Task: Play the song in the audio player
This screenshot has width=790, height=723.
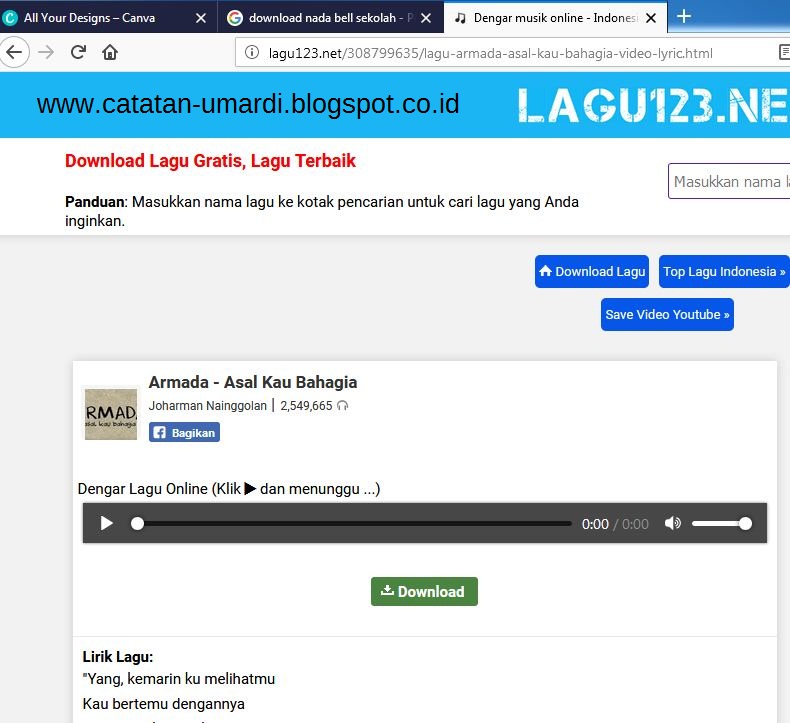Action: click(x=106, y=523)
